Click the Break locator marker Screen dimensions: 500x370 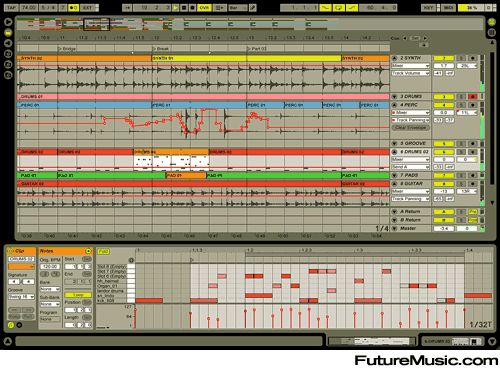(161, 49)
